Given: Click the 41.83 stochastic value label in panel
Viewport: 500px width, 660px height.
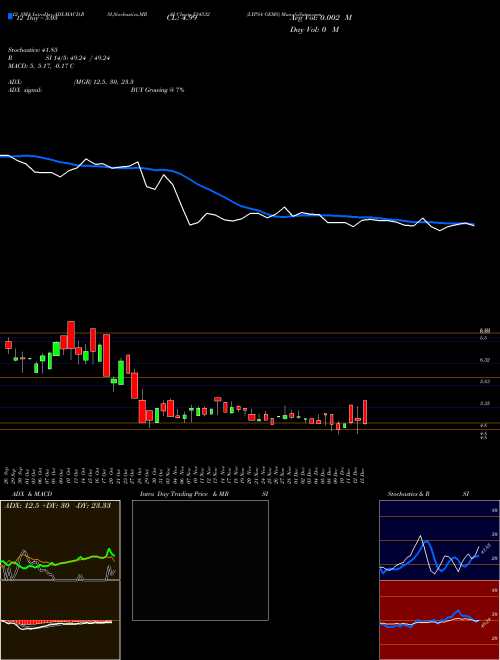Looking at the screenshot, I should tap(485, 549).
